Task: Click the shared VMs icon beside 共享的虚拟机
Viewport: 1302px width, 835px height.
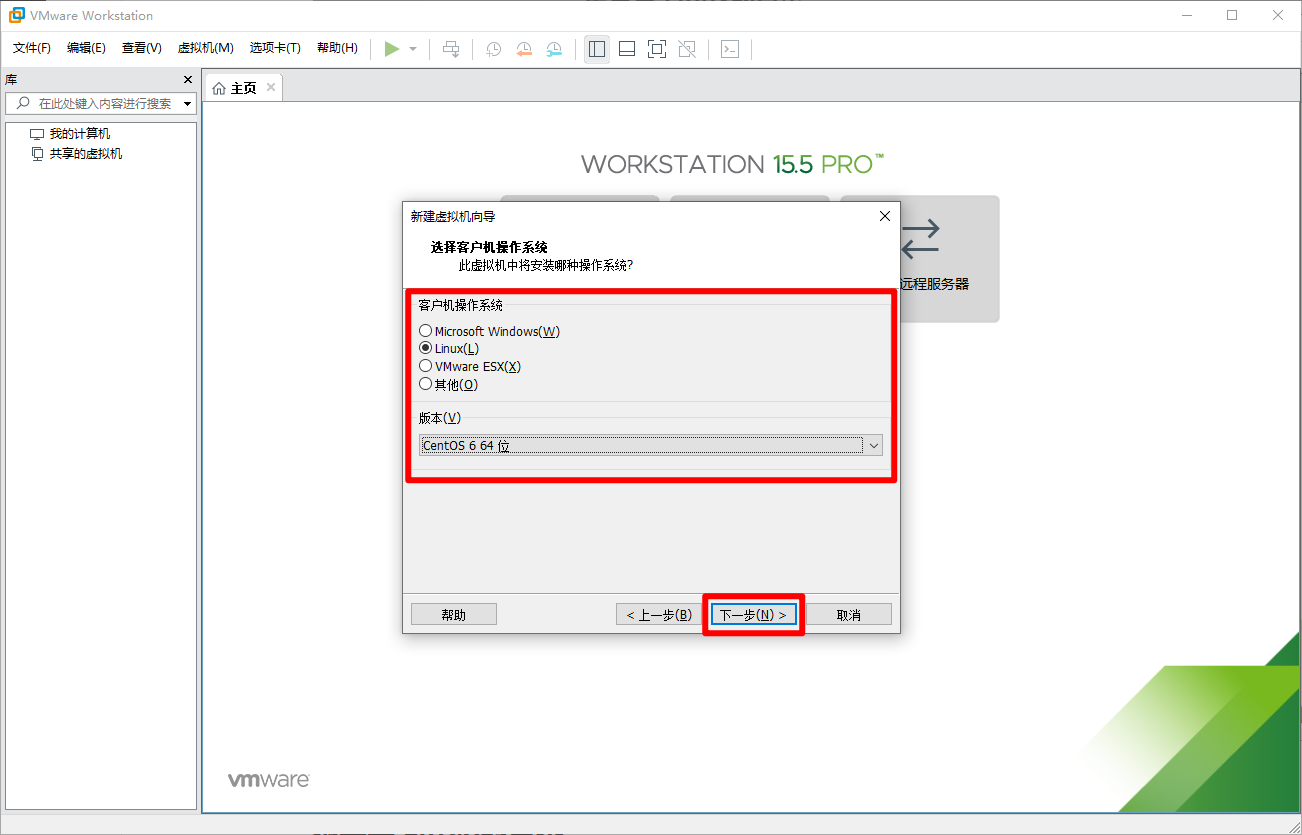Action: click(37, 154)
